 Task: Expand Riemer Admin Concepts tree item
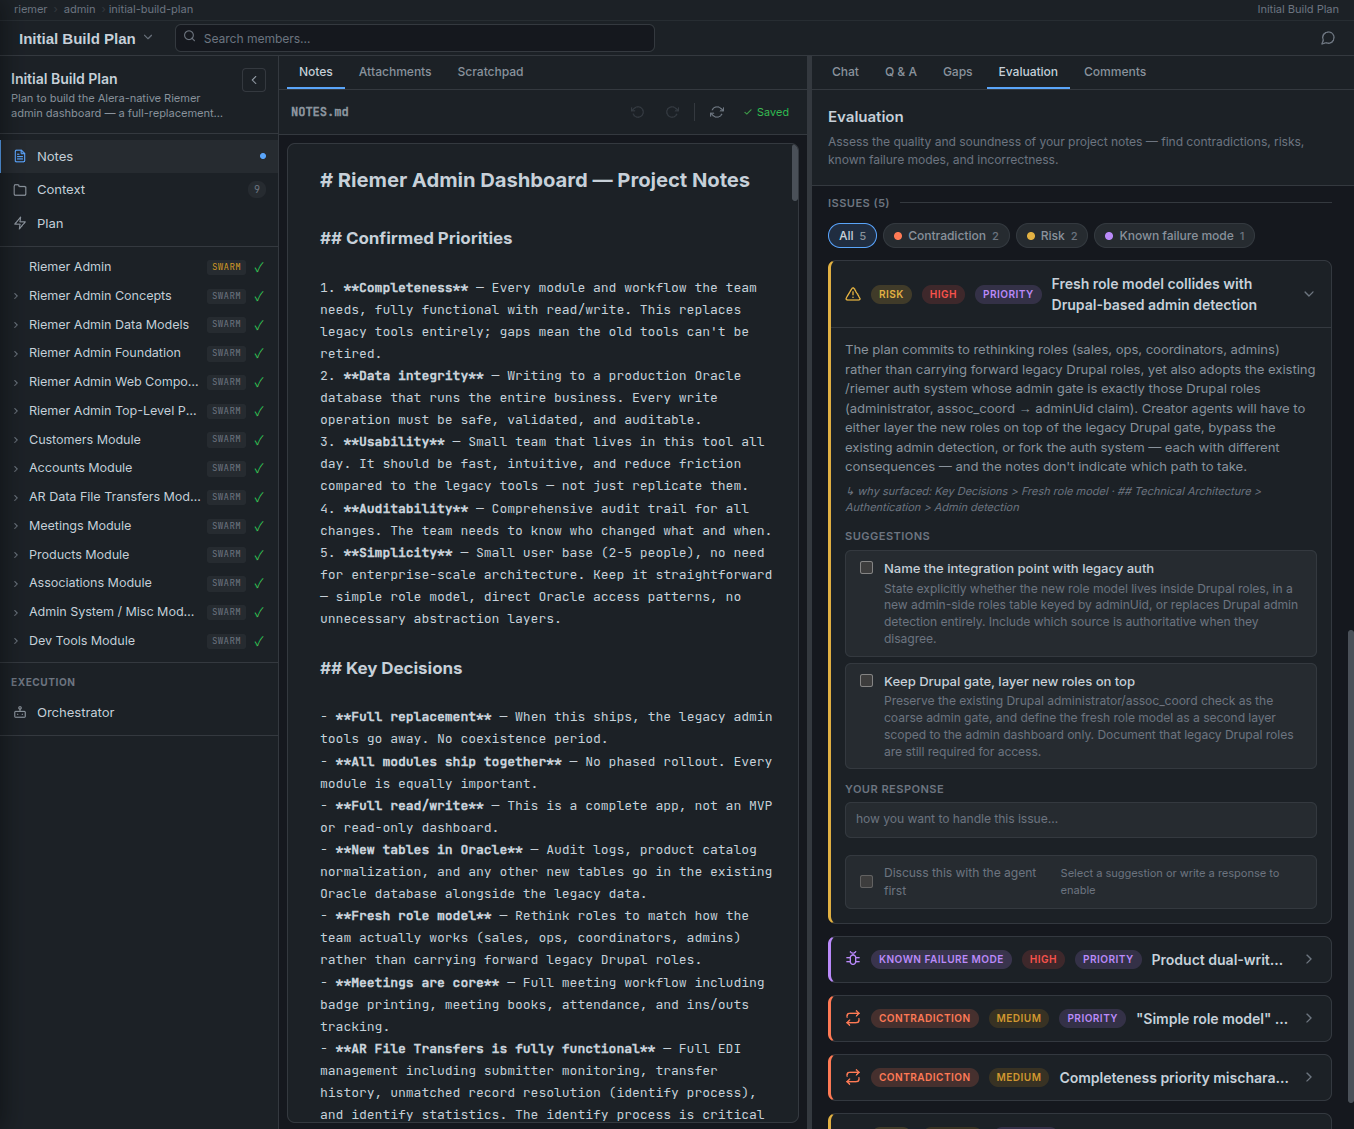[x=16, y=296]
